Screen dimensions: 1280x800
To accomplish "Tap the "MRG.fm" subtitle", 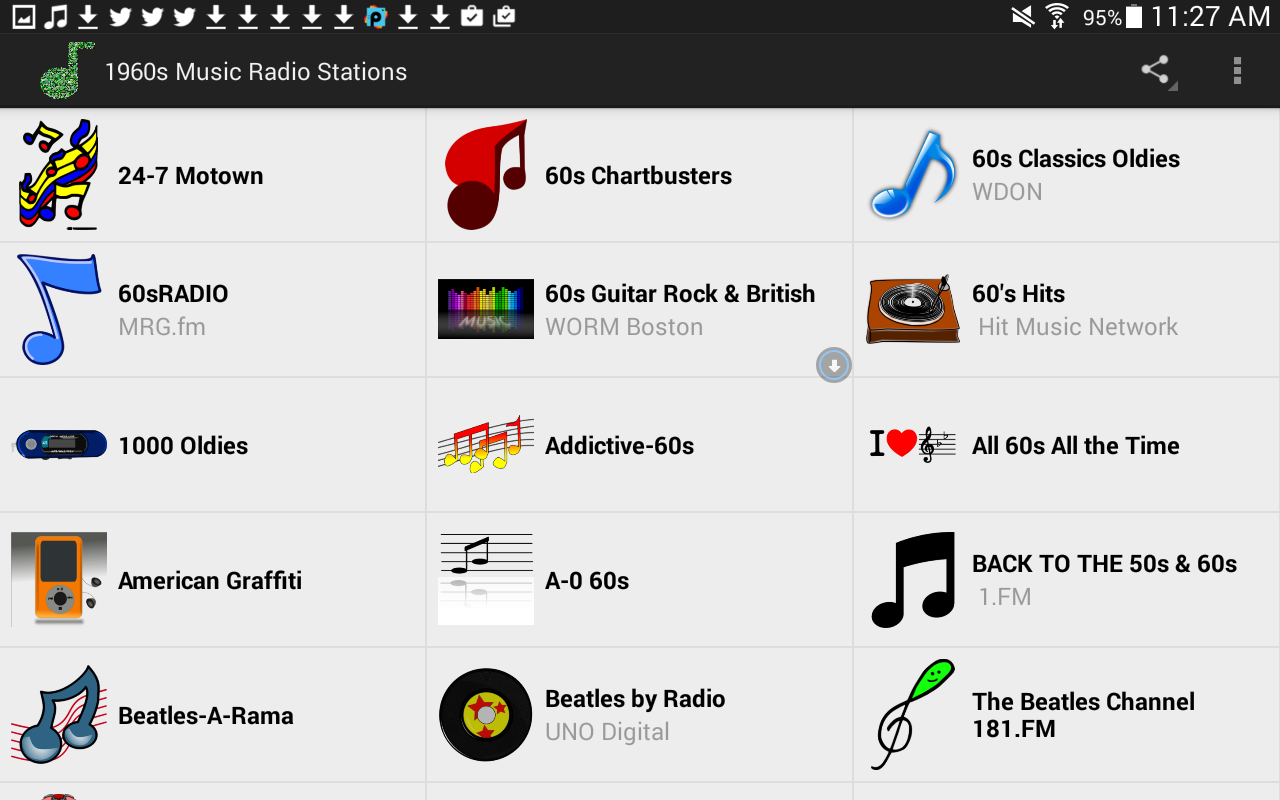I will click(162, 327).
